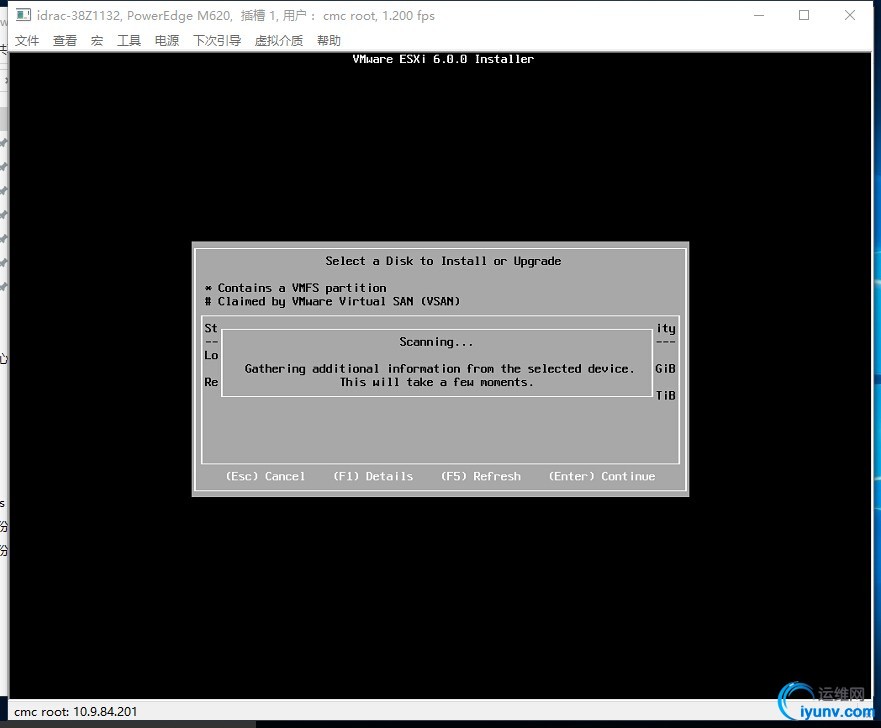Click 'Gathering additional information' message line
The height and width of the screenshot is (728, 881).
point(439,368)
